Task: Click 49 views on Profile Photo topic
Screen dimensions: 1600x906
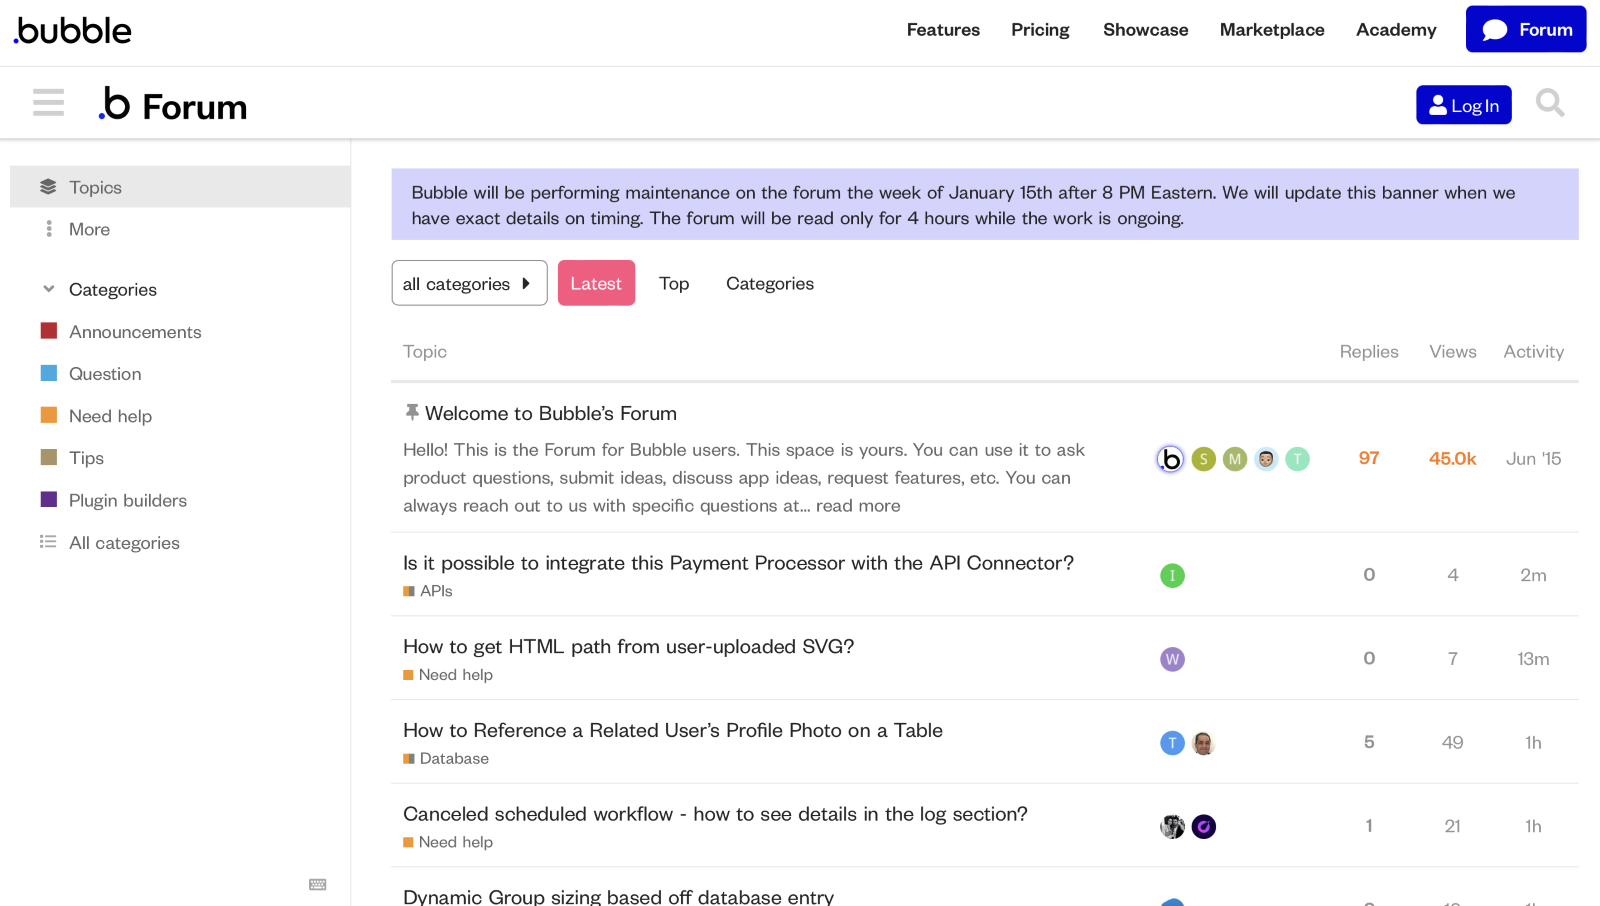Action: pyautogui.click(x=1452, y=742)
